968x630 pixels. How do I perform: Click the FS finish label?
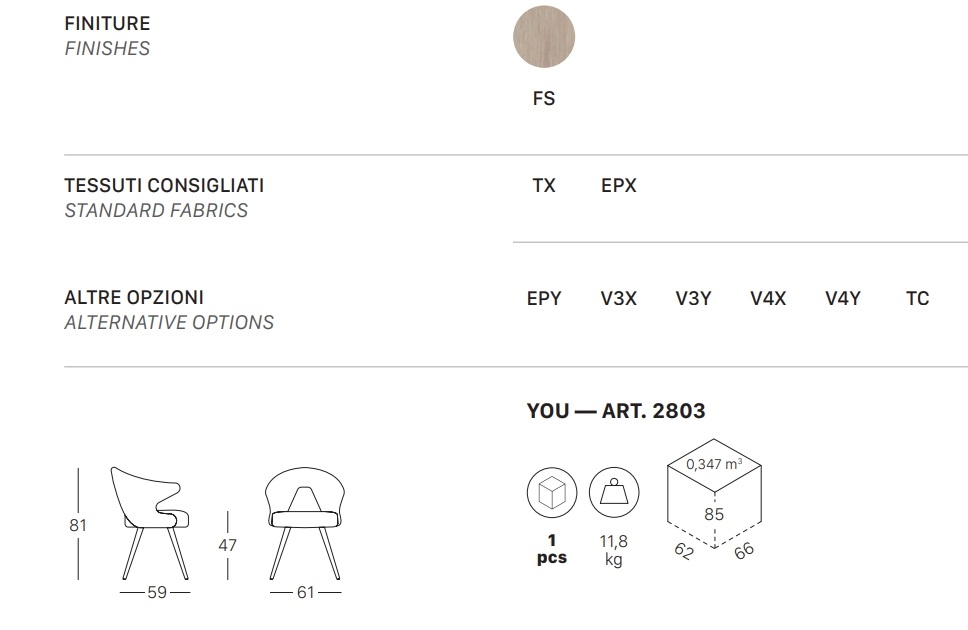(544, 98)
